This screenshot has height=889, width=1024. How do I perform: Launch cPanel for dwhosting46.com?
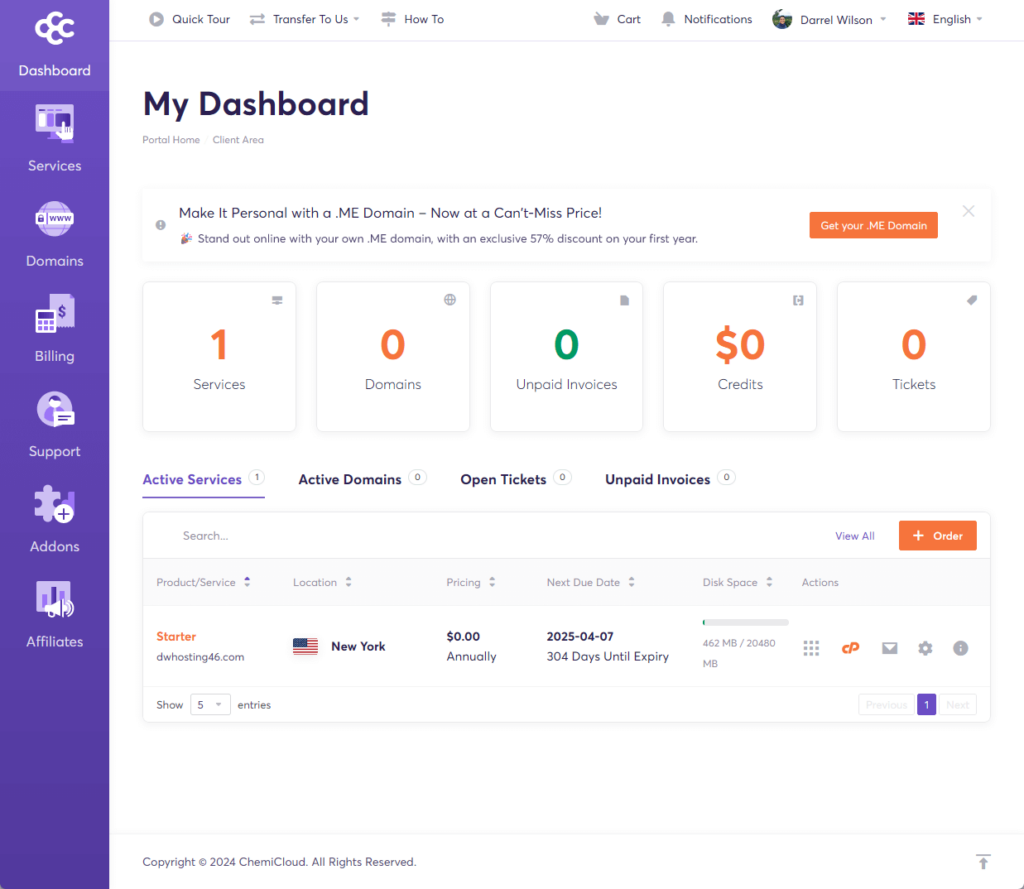pyautogui.click(x=850, y=648)
